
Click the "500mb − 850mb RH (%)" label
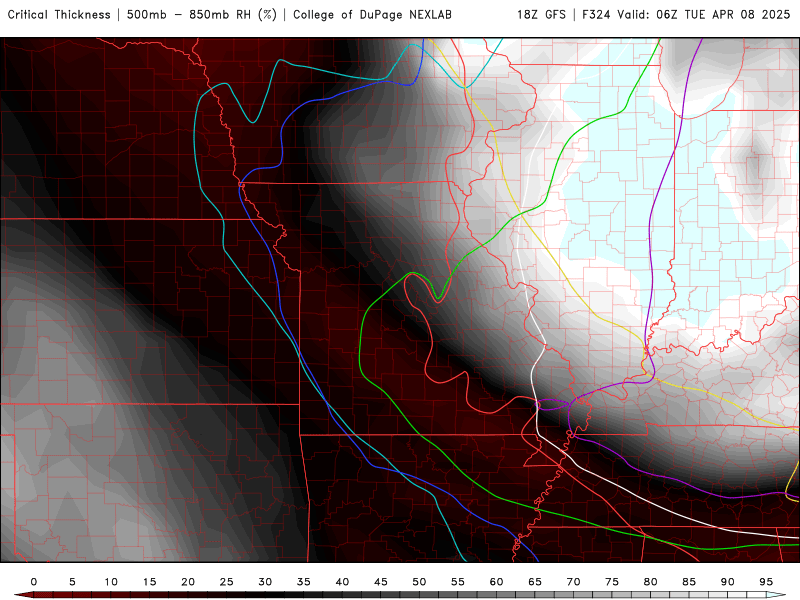pos(202,15)
